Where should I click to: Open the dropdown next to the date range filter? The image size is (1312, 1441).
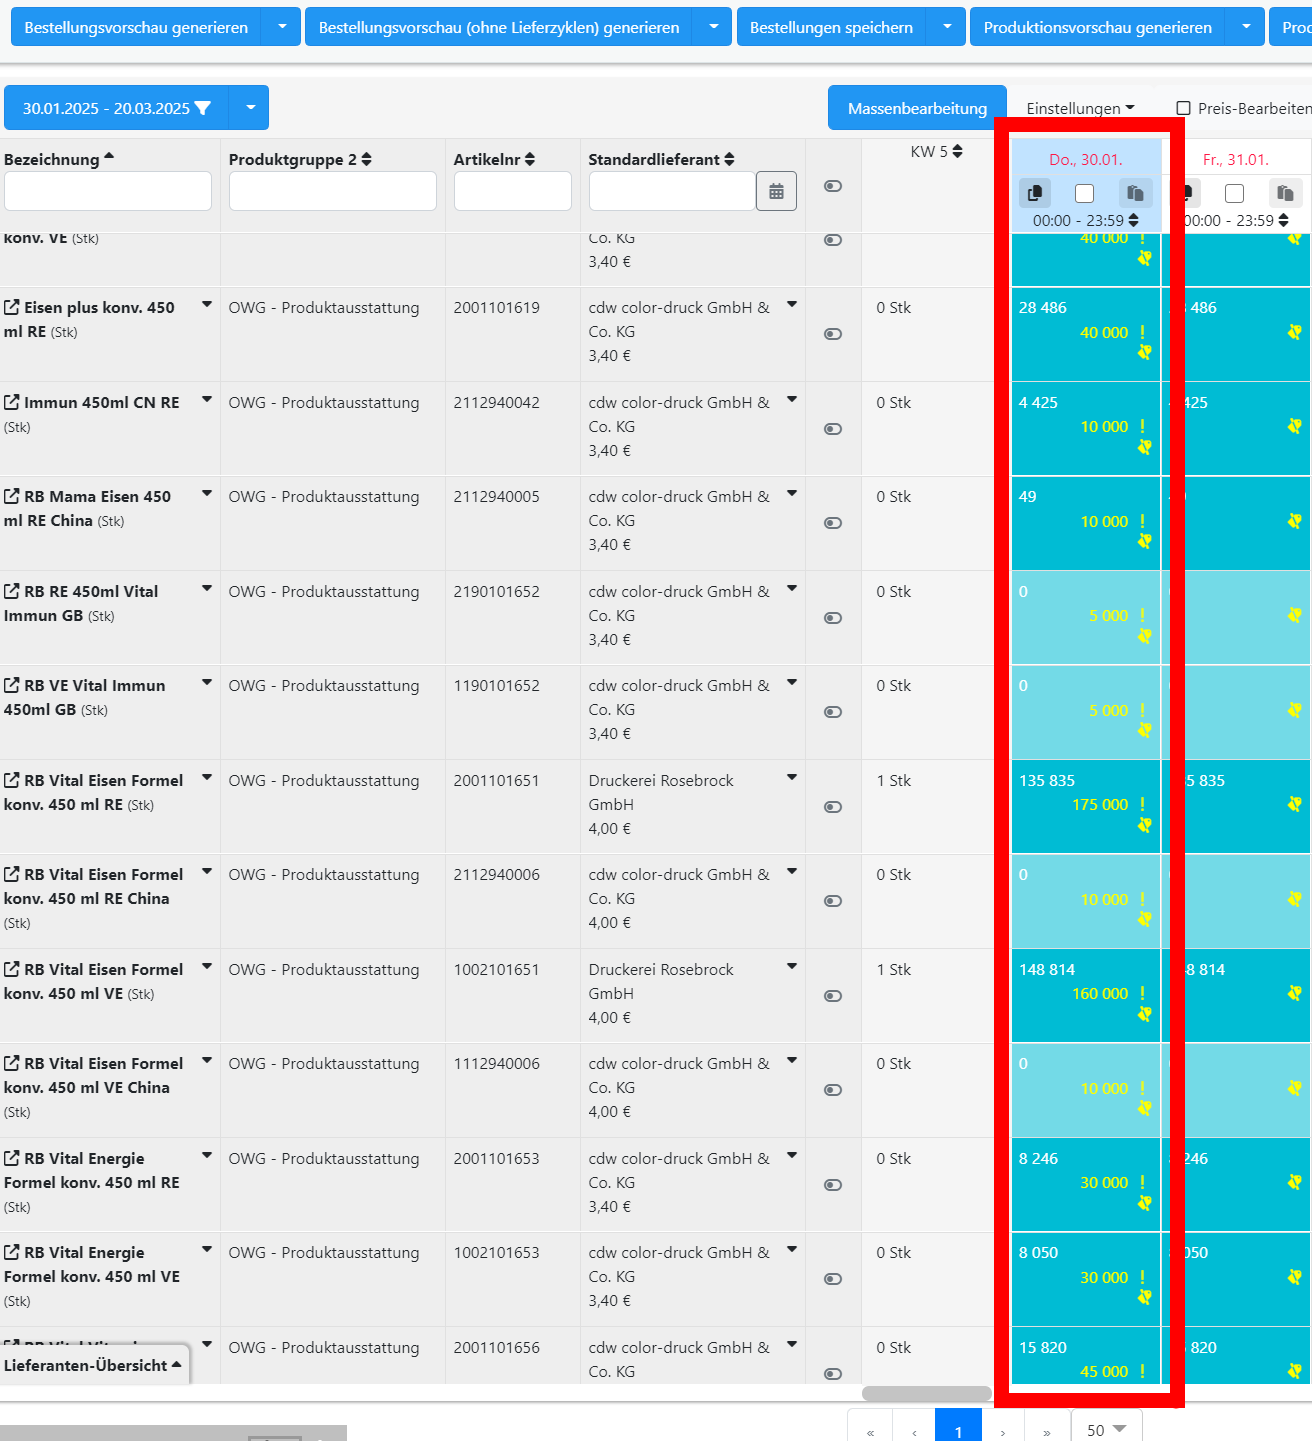pos(250,107)
